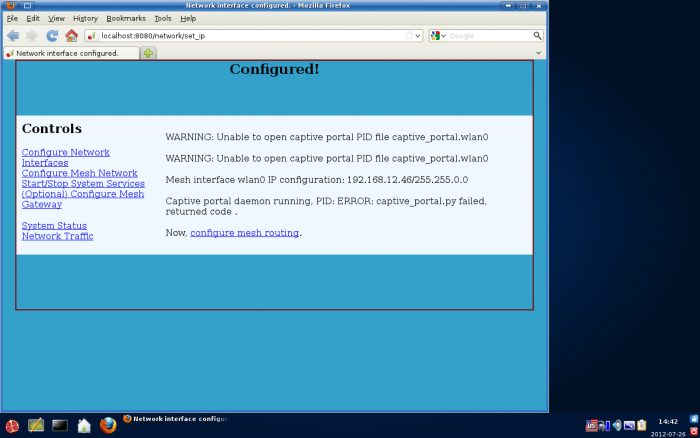Minimize the Firefox window

click(x=508, y=5)
